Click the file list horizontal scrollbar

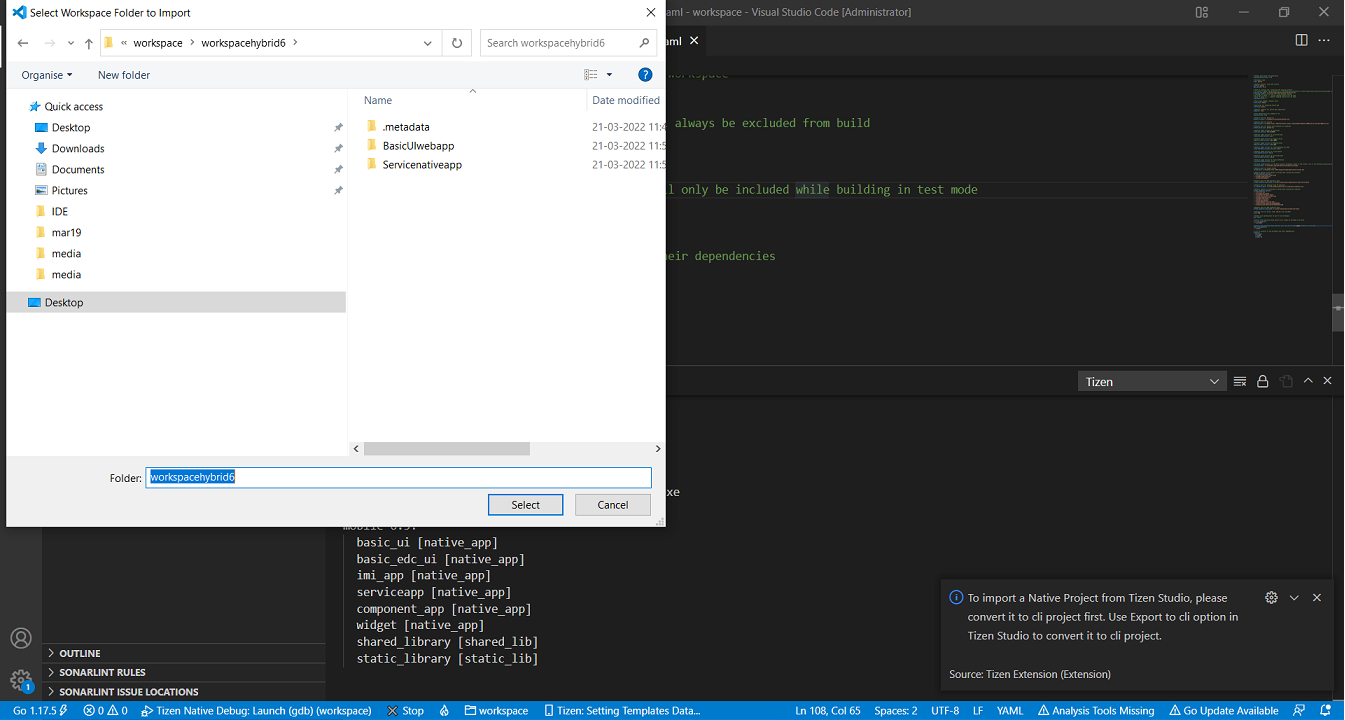pos(446,449)
